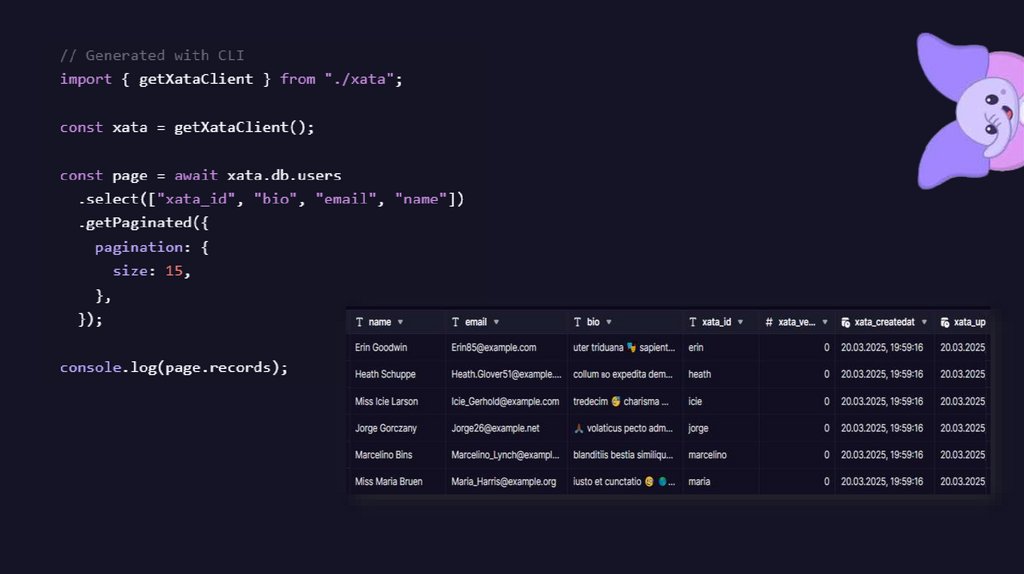Click the number hash icon of xata_ve... column
The width and height of the screenshot is (1024, 574).
click(769, 322)
